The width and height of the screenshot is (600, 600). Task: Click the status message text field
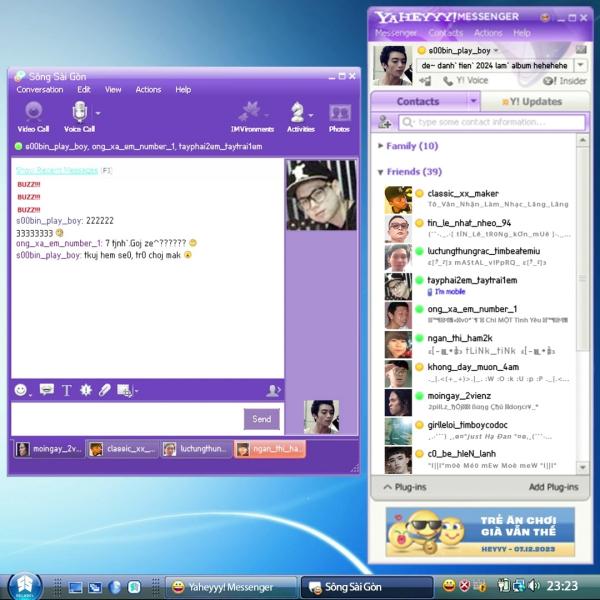495,65
